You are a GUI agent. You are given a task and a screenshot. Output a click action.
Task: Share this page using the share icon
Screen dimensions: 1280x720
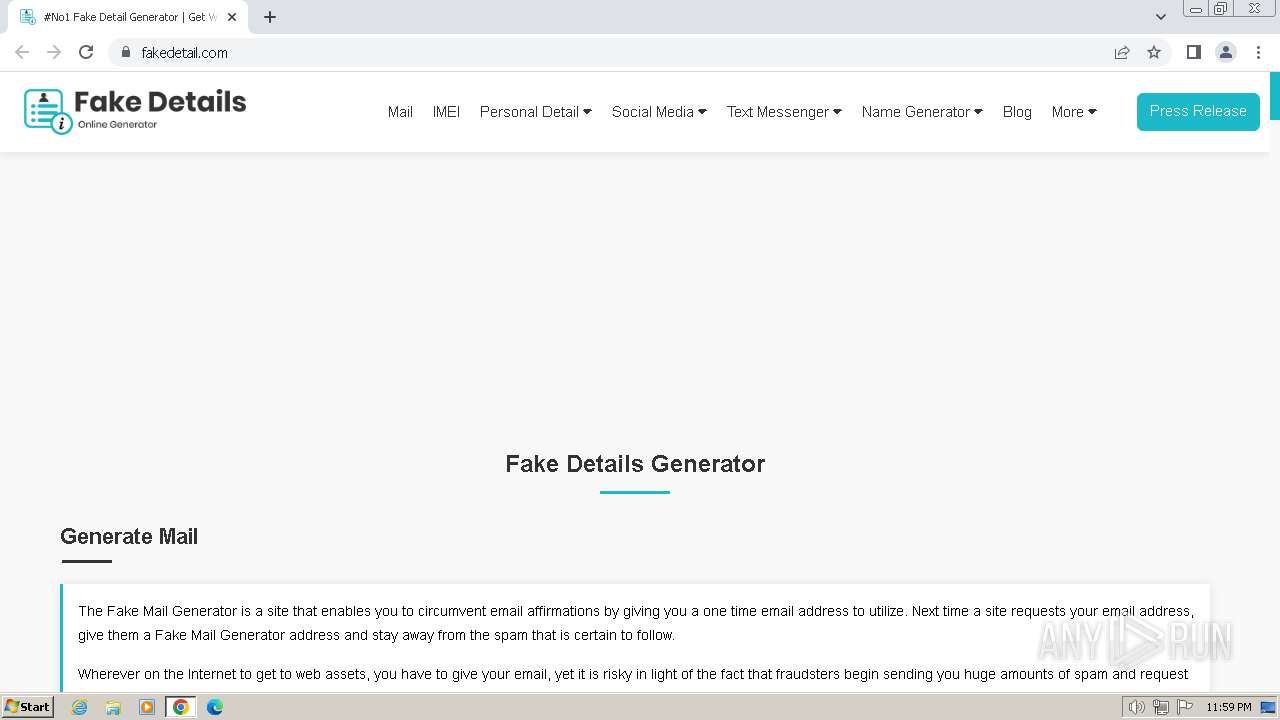pos(1122,52)
